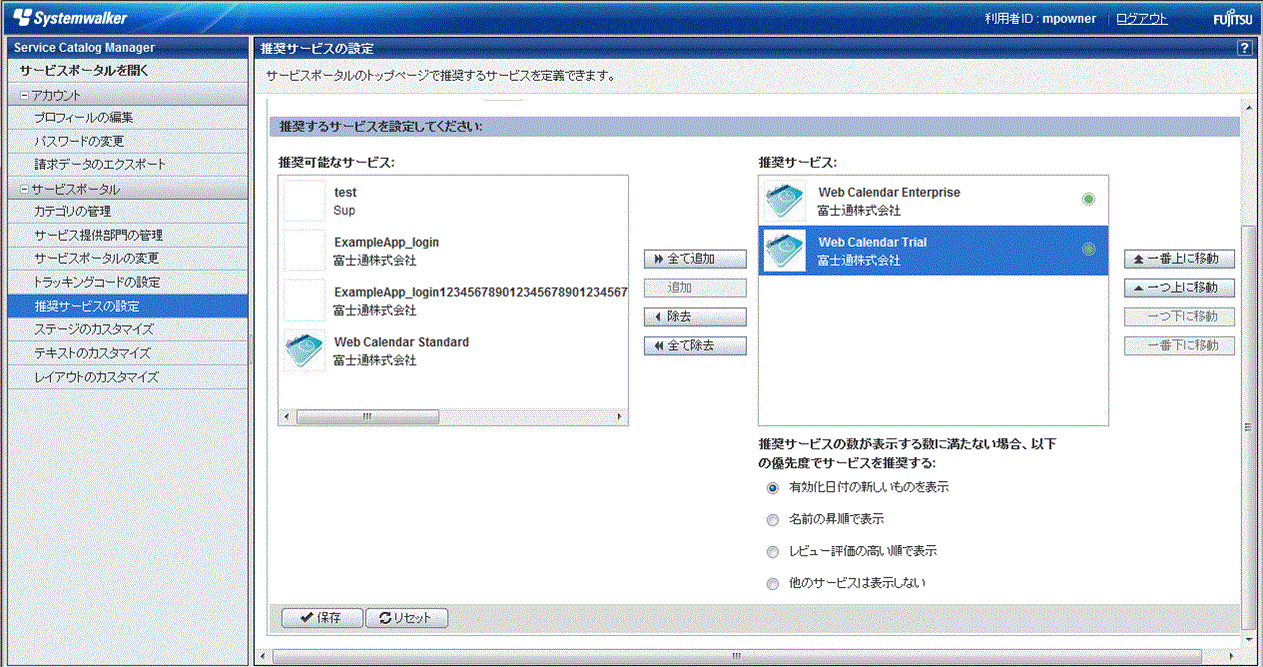Open パスワードの変更 menu item
The image size is (1263, 667).
(x=128, y=141)
